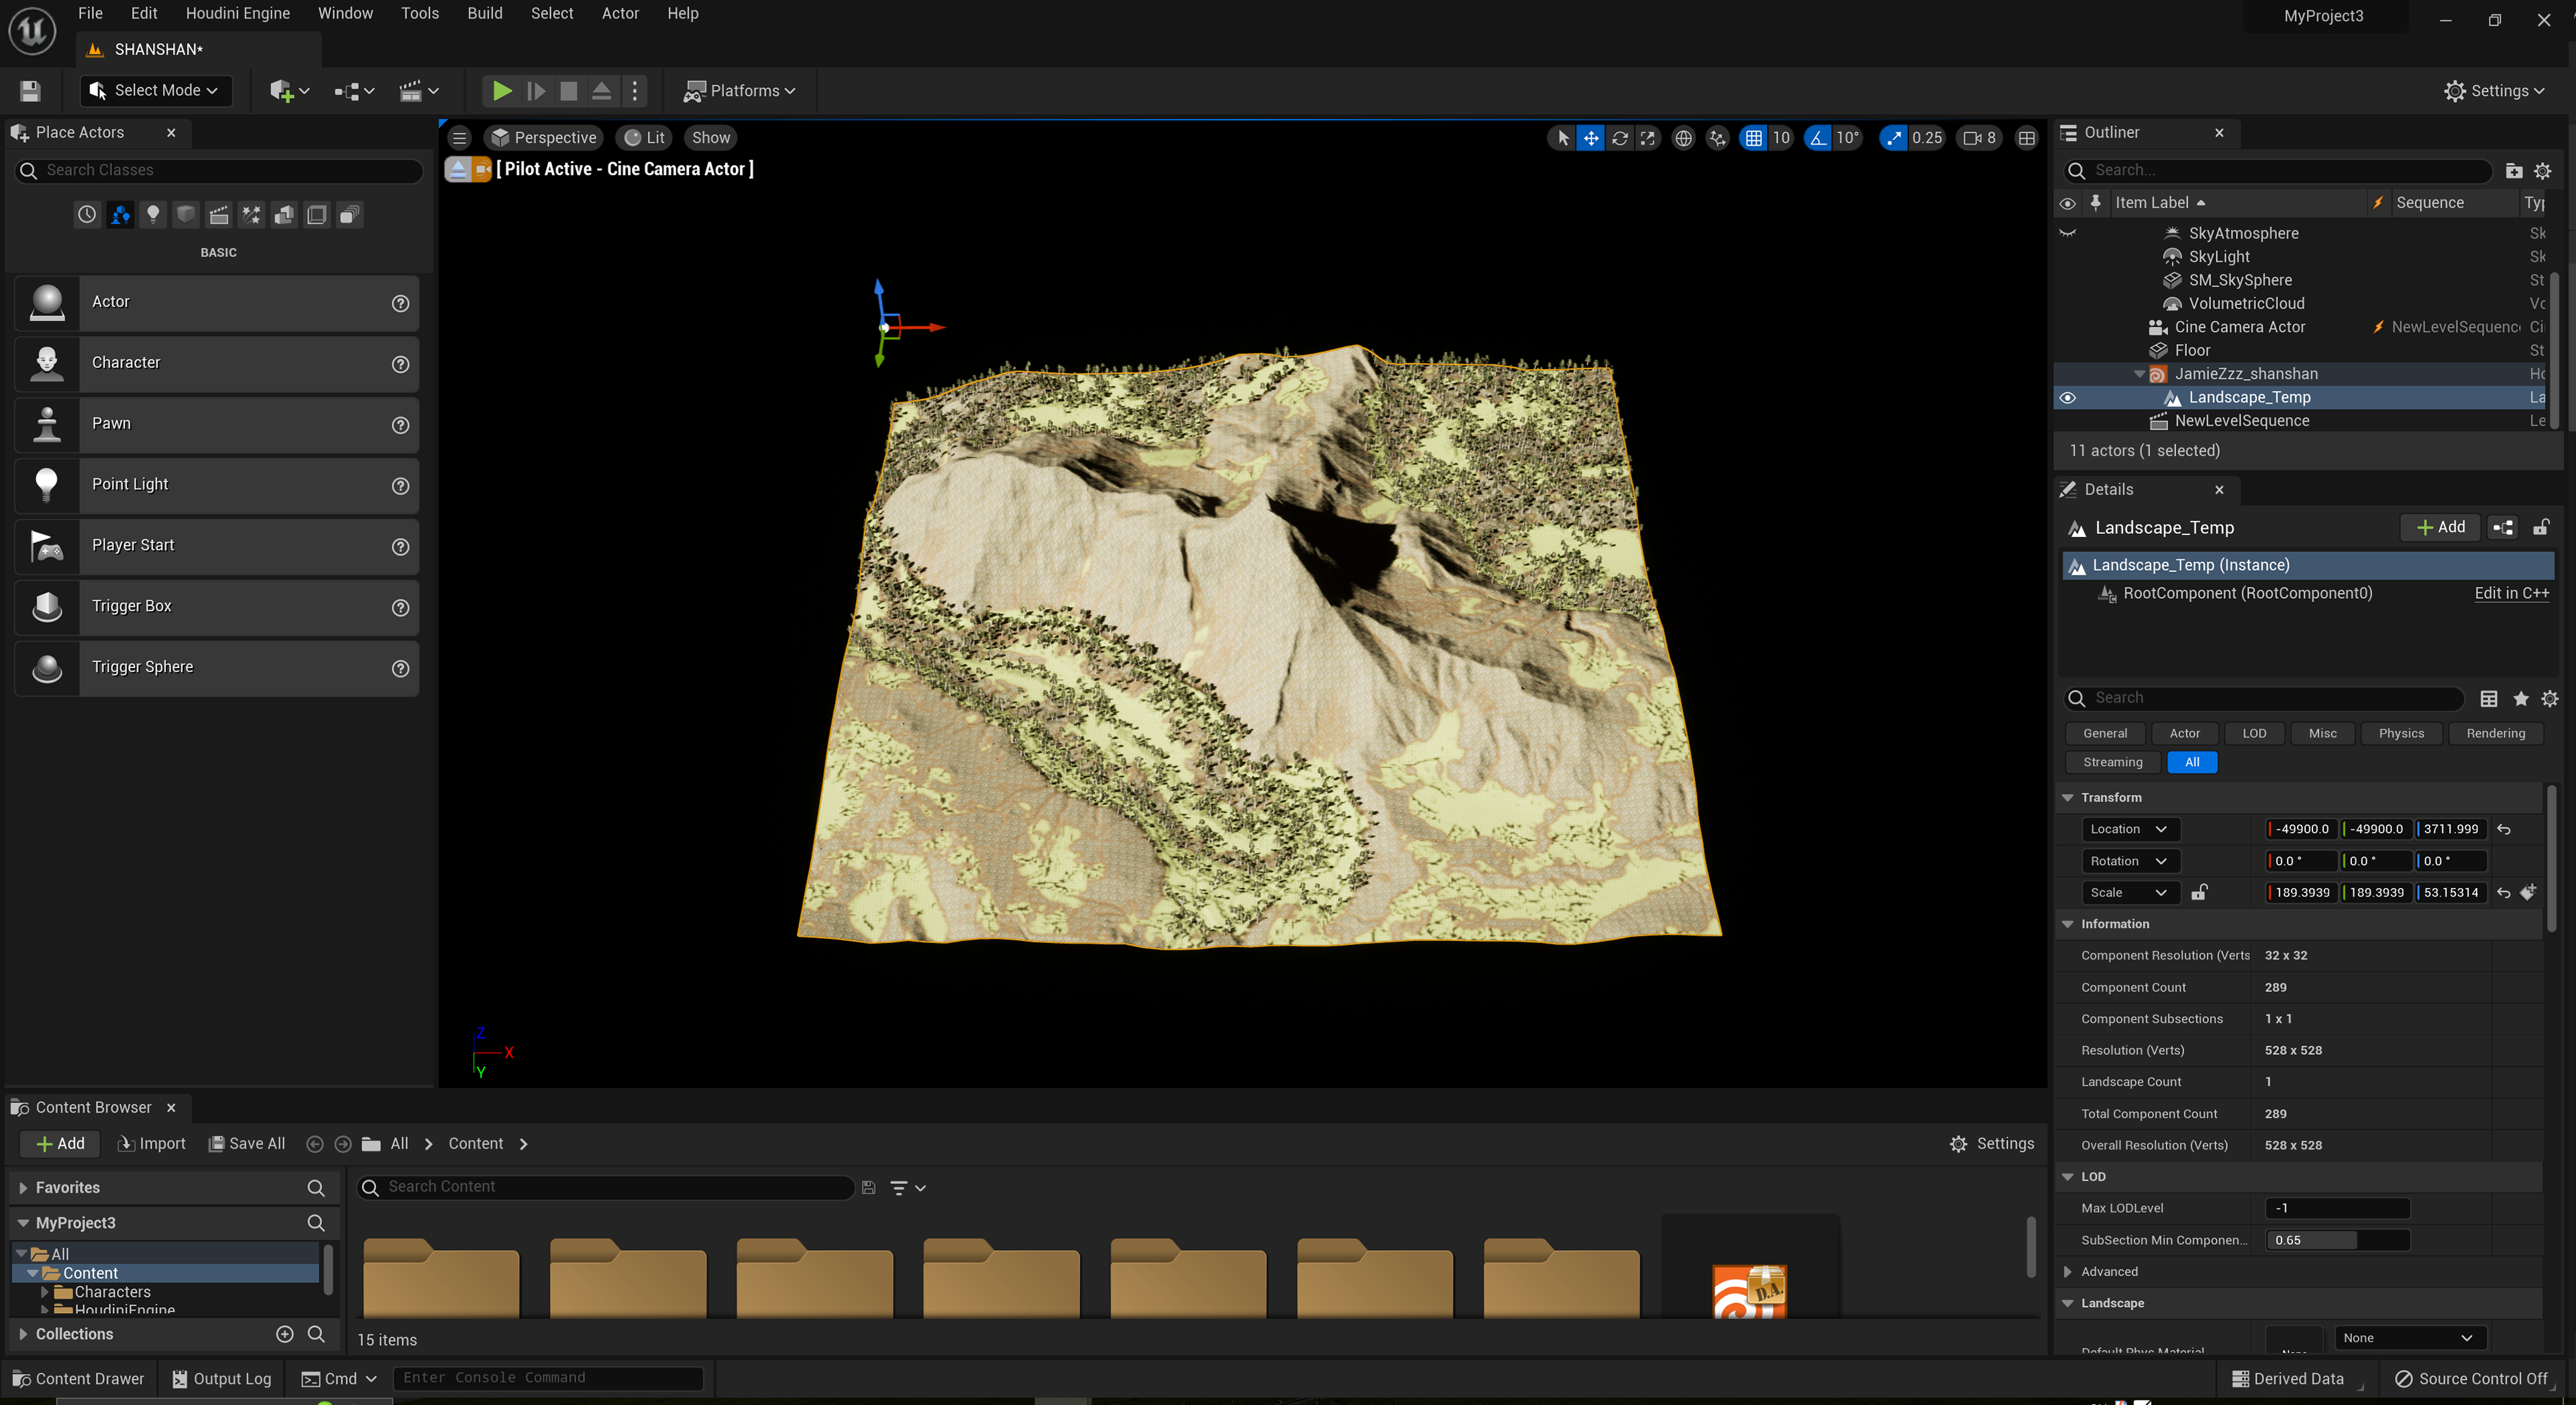
Task: Select the rotate gizmo tool
Action: [1619, 138]
